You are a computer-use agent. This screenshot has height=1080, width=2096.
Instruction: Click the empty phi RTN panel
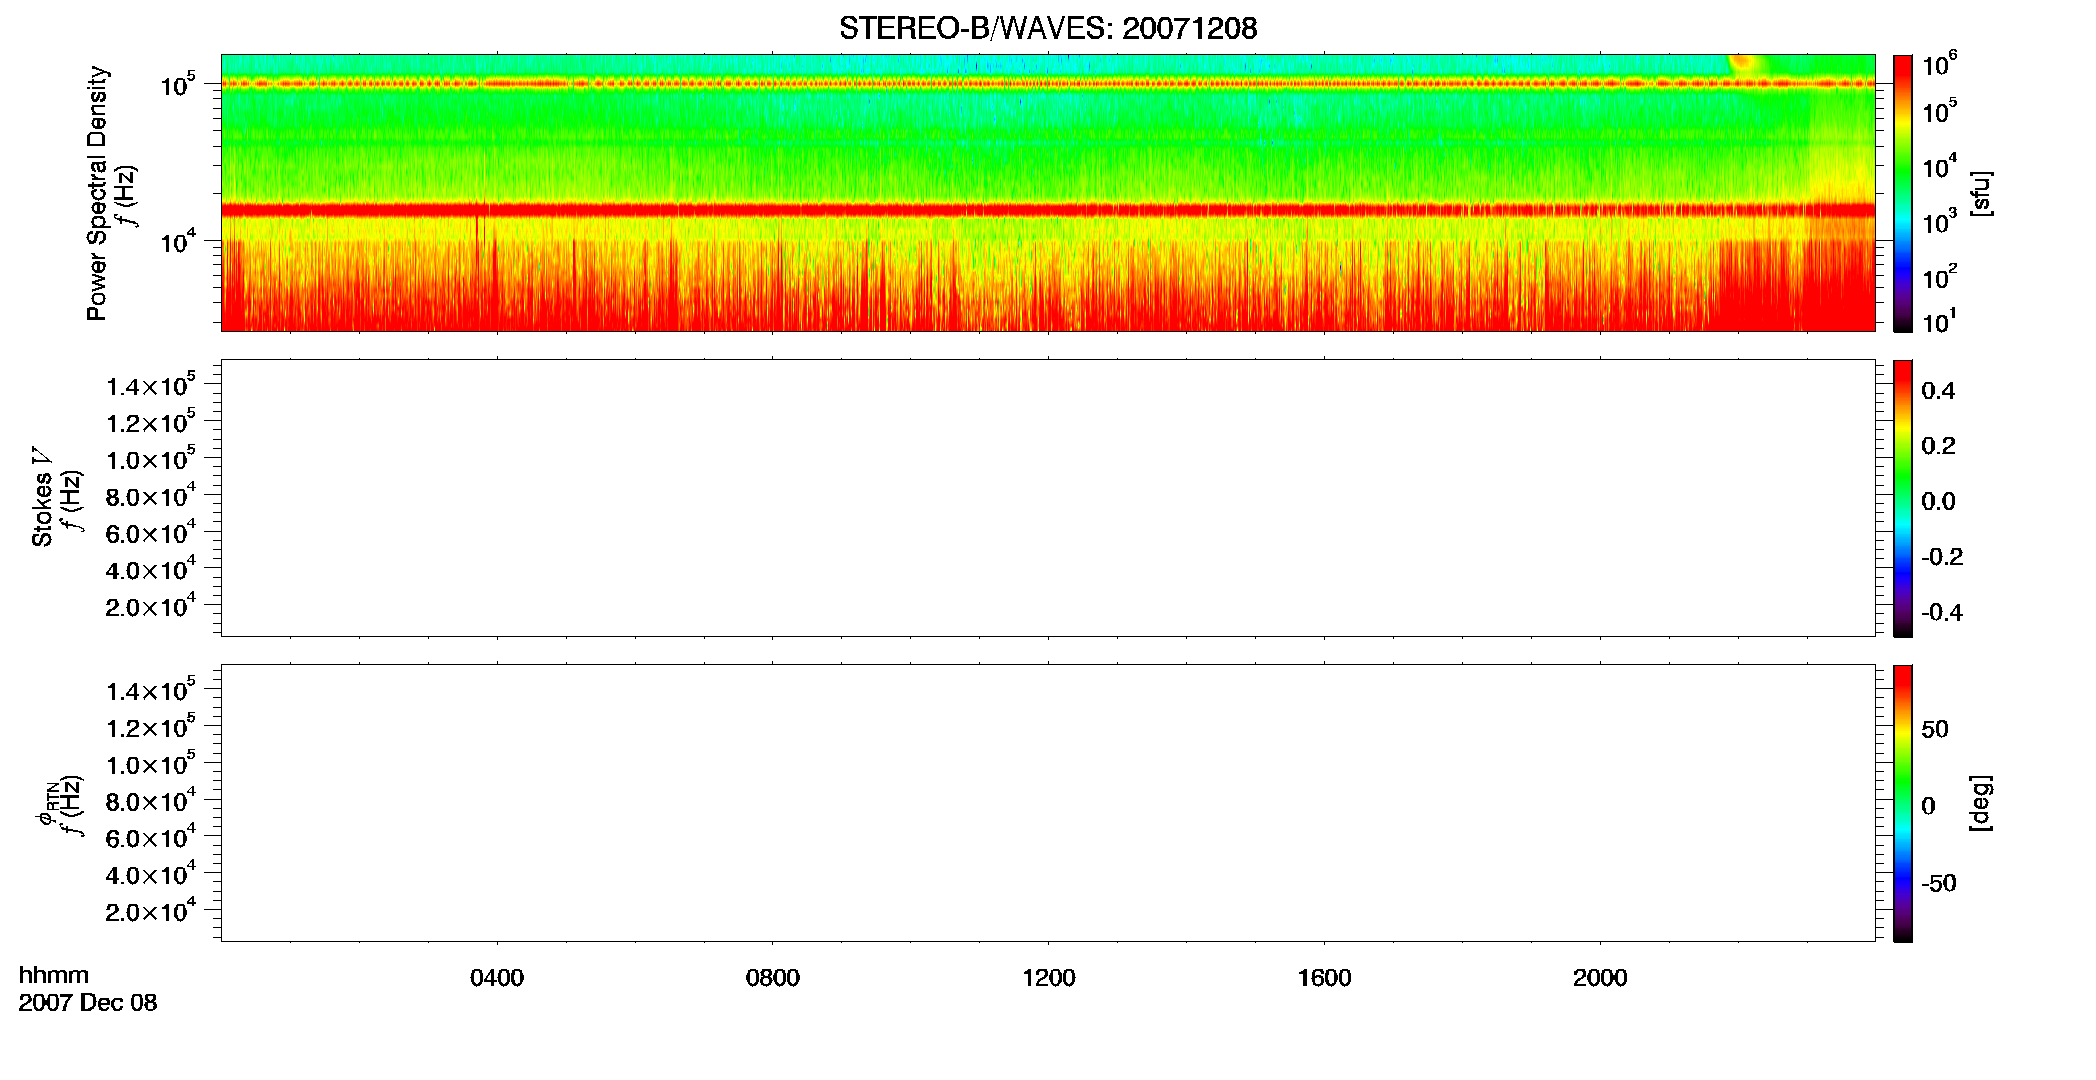pos(1048,803)
